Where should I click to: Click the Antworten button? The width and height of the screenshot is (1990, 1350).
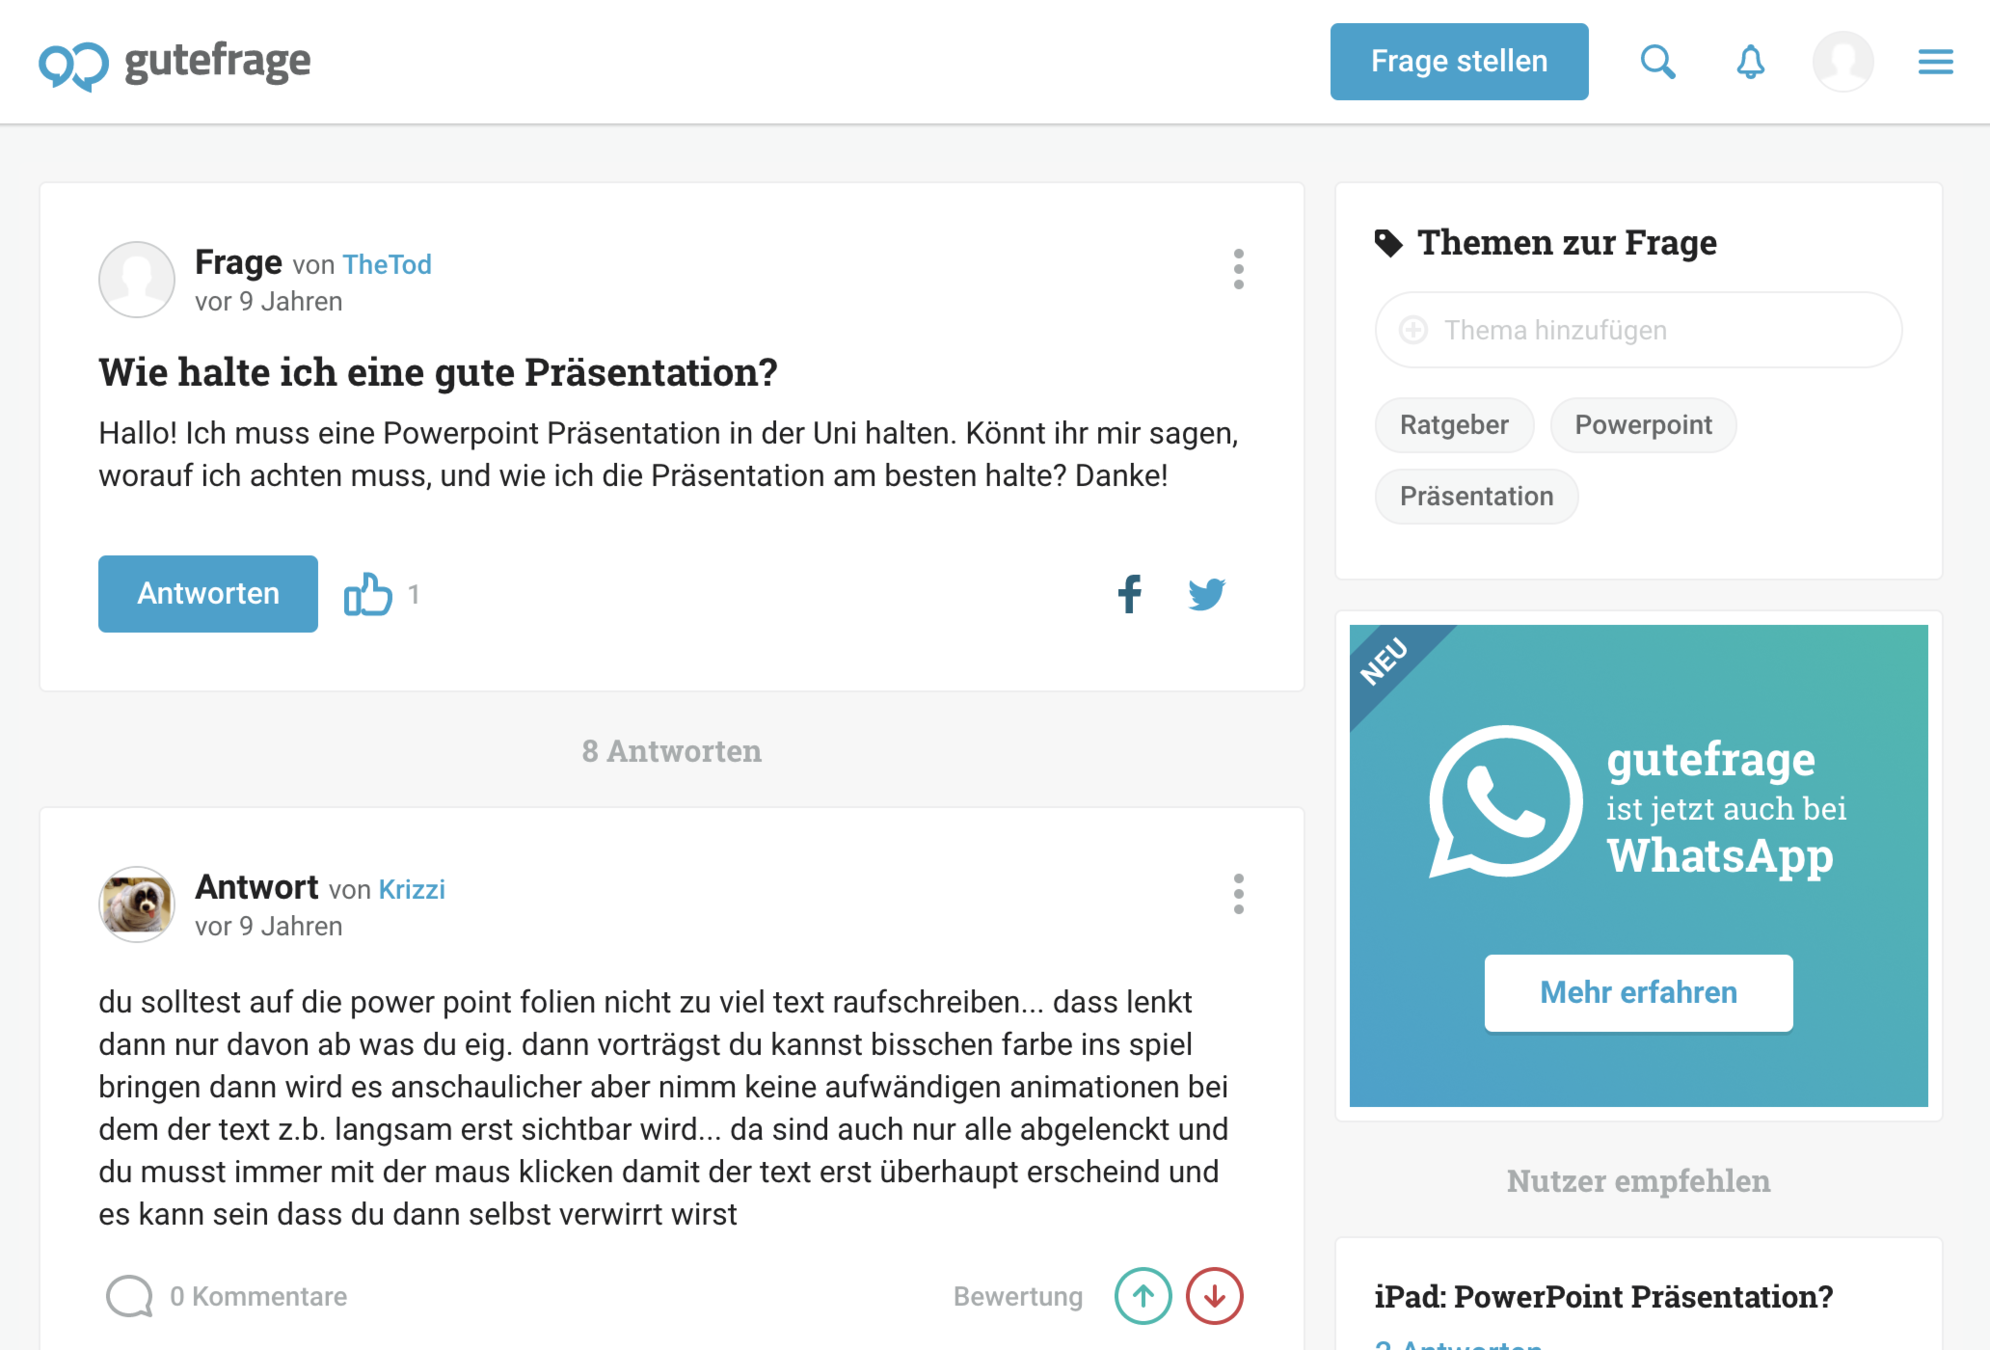[208, 594]
